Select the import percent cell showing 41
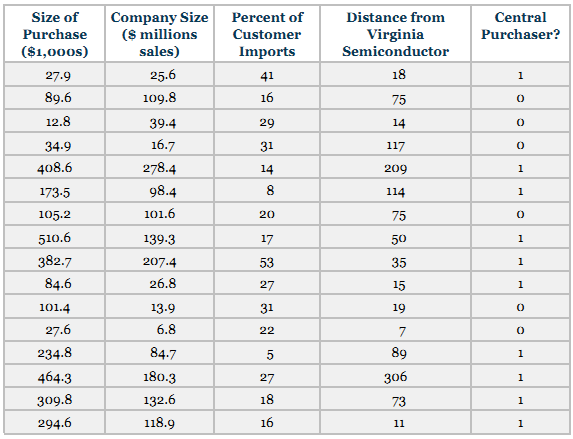Image resolution: width=573 pixels, height=439 pixels. (267, 75)
